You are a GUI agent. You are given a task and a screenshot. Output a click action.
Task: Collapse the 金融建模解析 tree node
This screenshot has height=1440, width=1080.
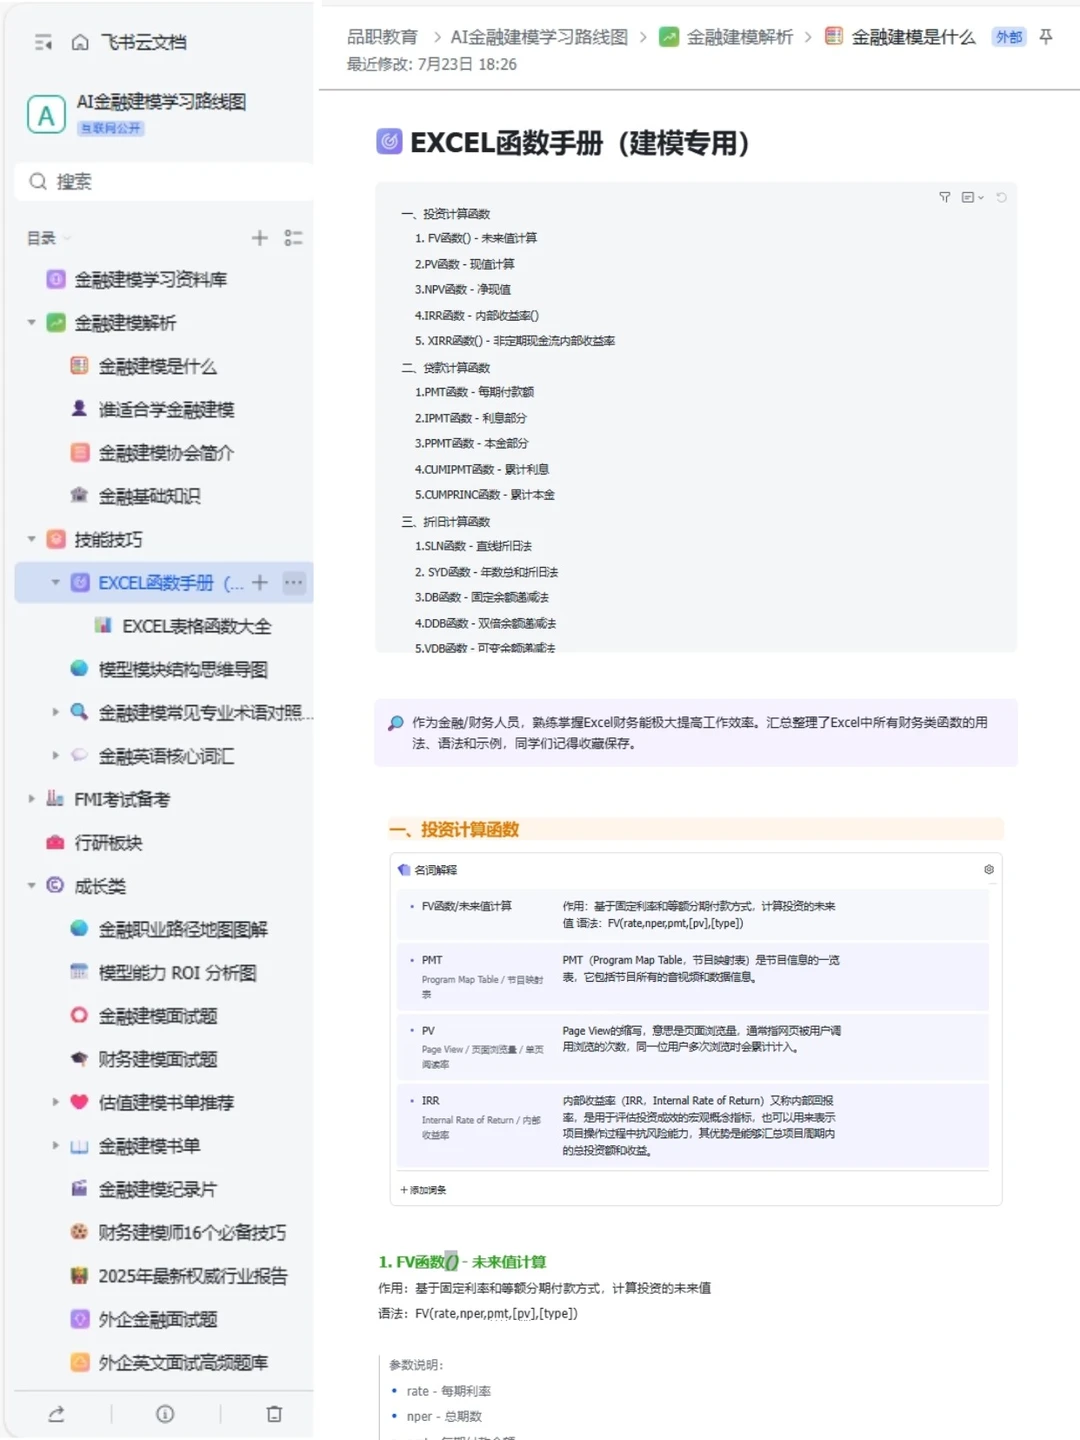click(32, 323)
